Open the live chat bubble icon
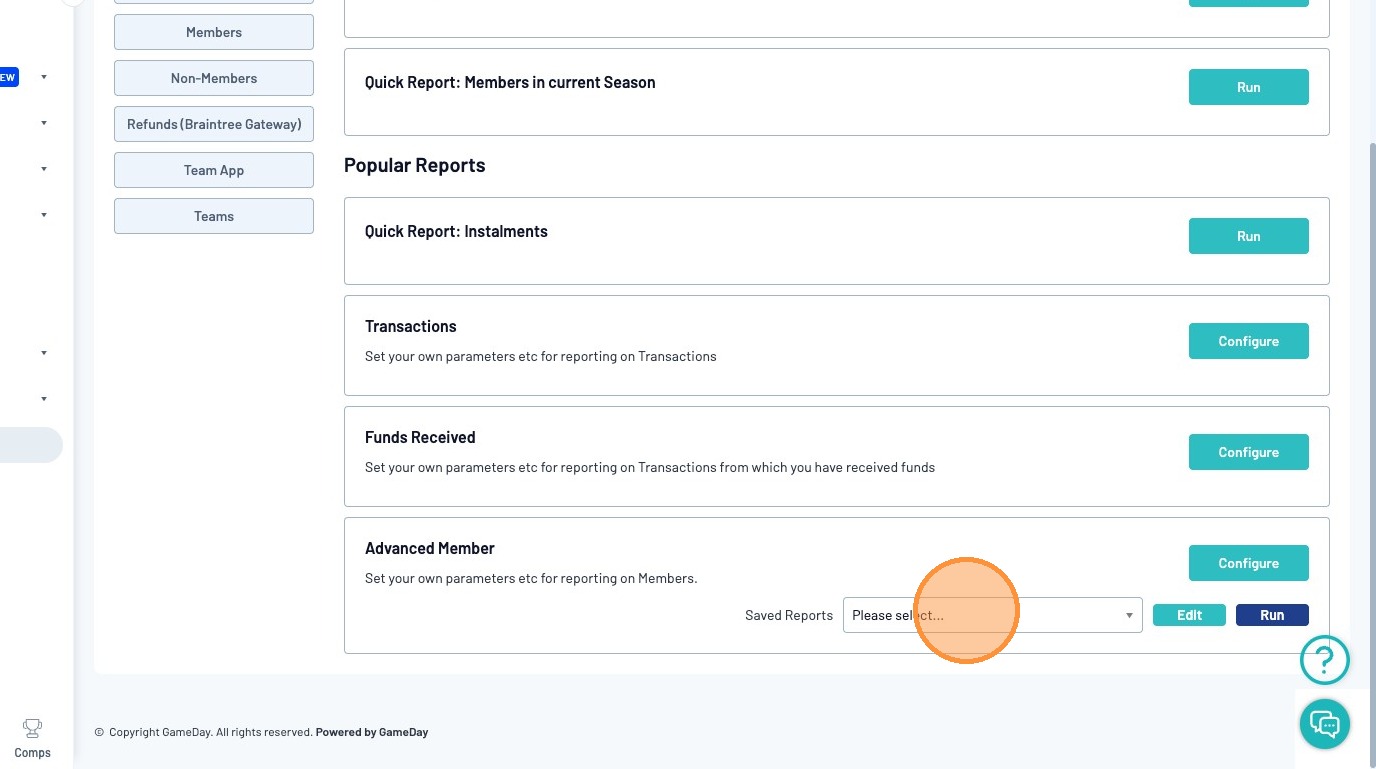This screenshot has height=769, width=1376. click(x=1324, y=723)
